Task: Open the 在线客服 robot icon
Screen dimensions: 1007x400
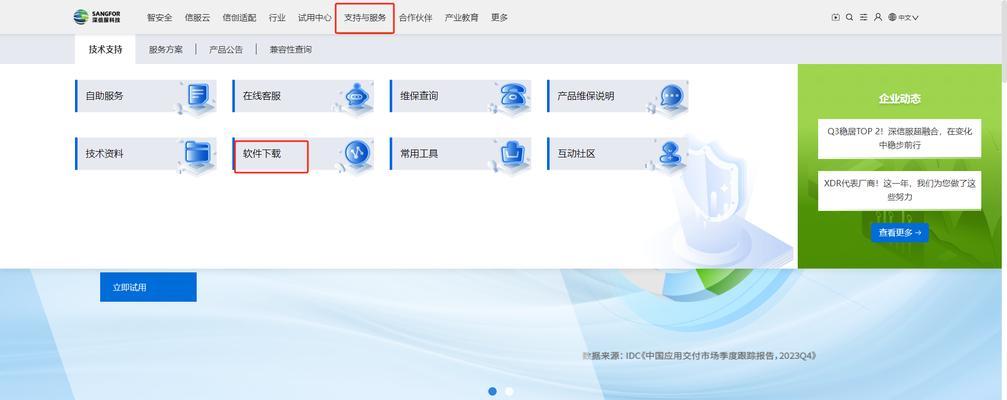Action: click(x=356, y=96)
